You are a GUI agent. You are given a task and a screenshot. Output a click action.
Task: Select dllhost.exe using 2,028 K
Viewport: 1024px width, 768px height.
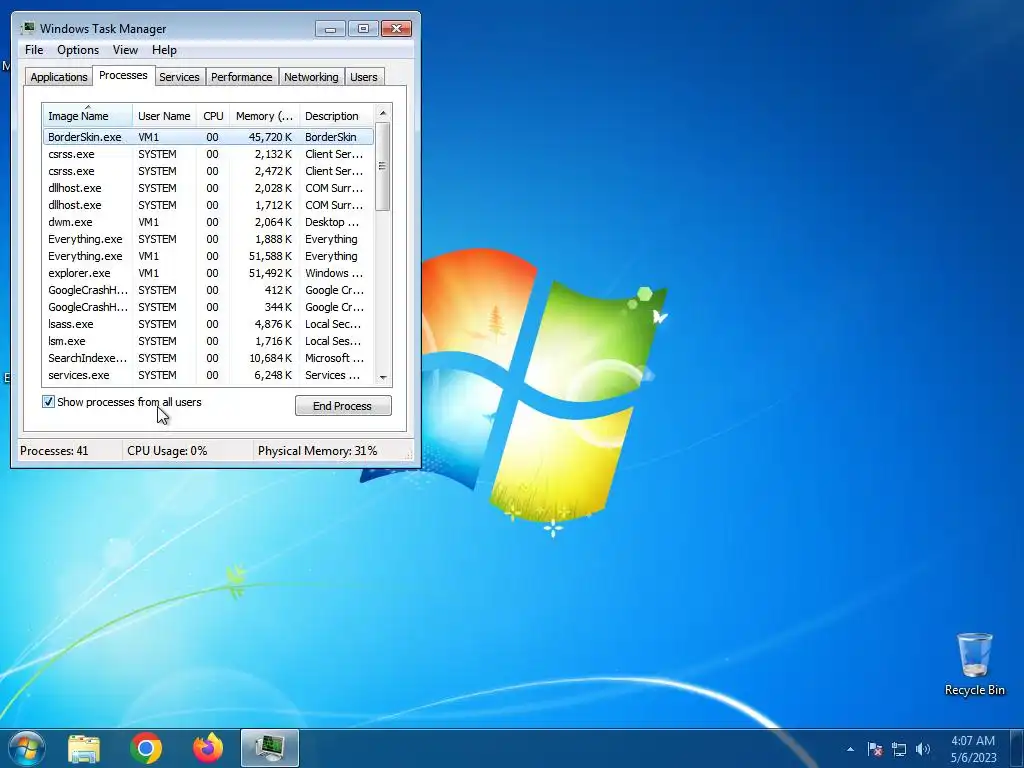tap(208, 188)
